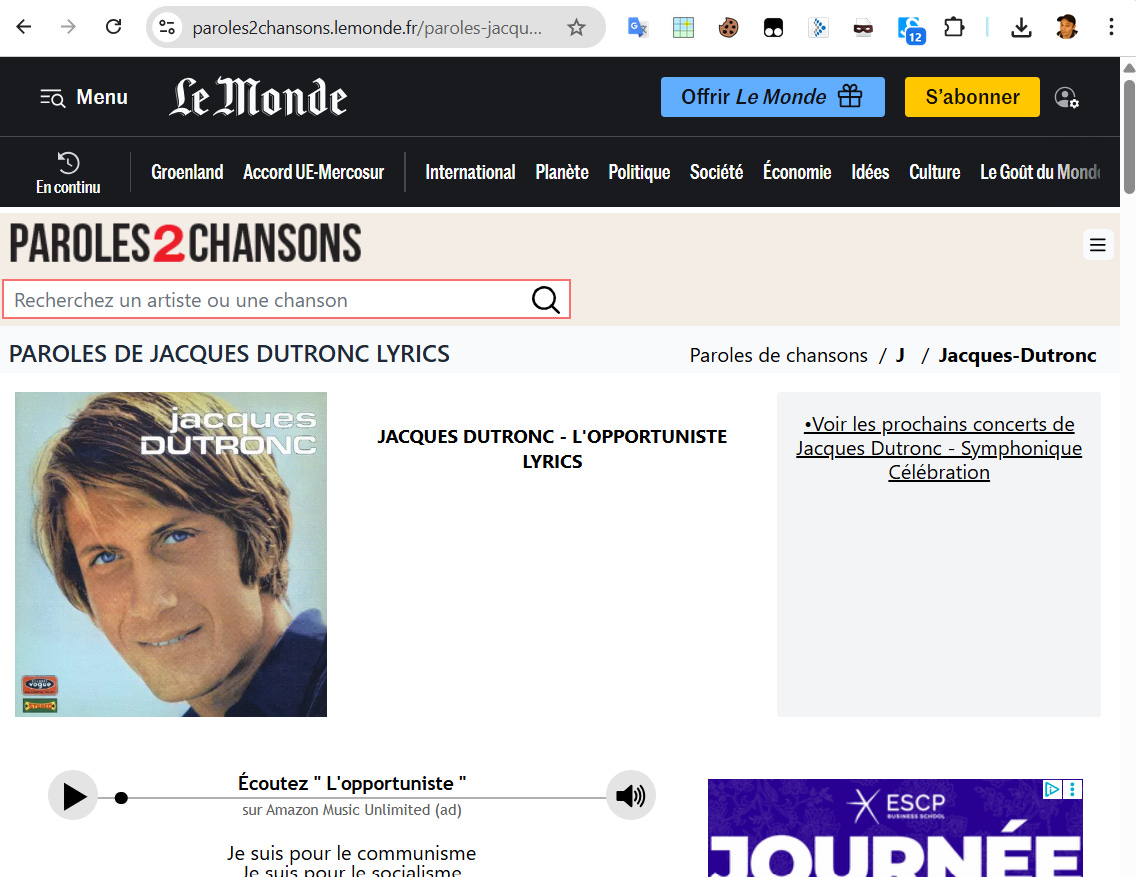Image resolution: width=1136 pixels, height=877 pixels.
Task: Open the Groenland topic
Action: click(187, 172)
